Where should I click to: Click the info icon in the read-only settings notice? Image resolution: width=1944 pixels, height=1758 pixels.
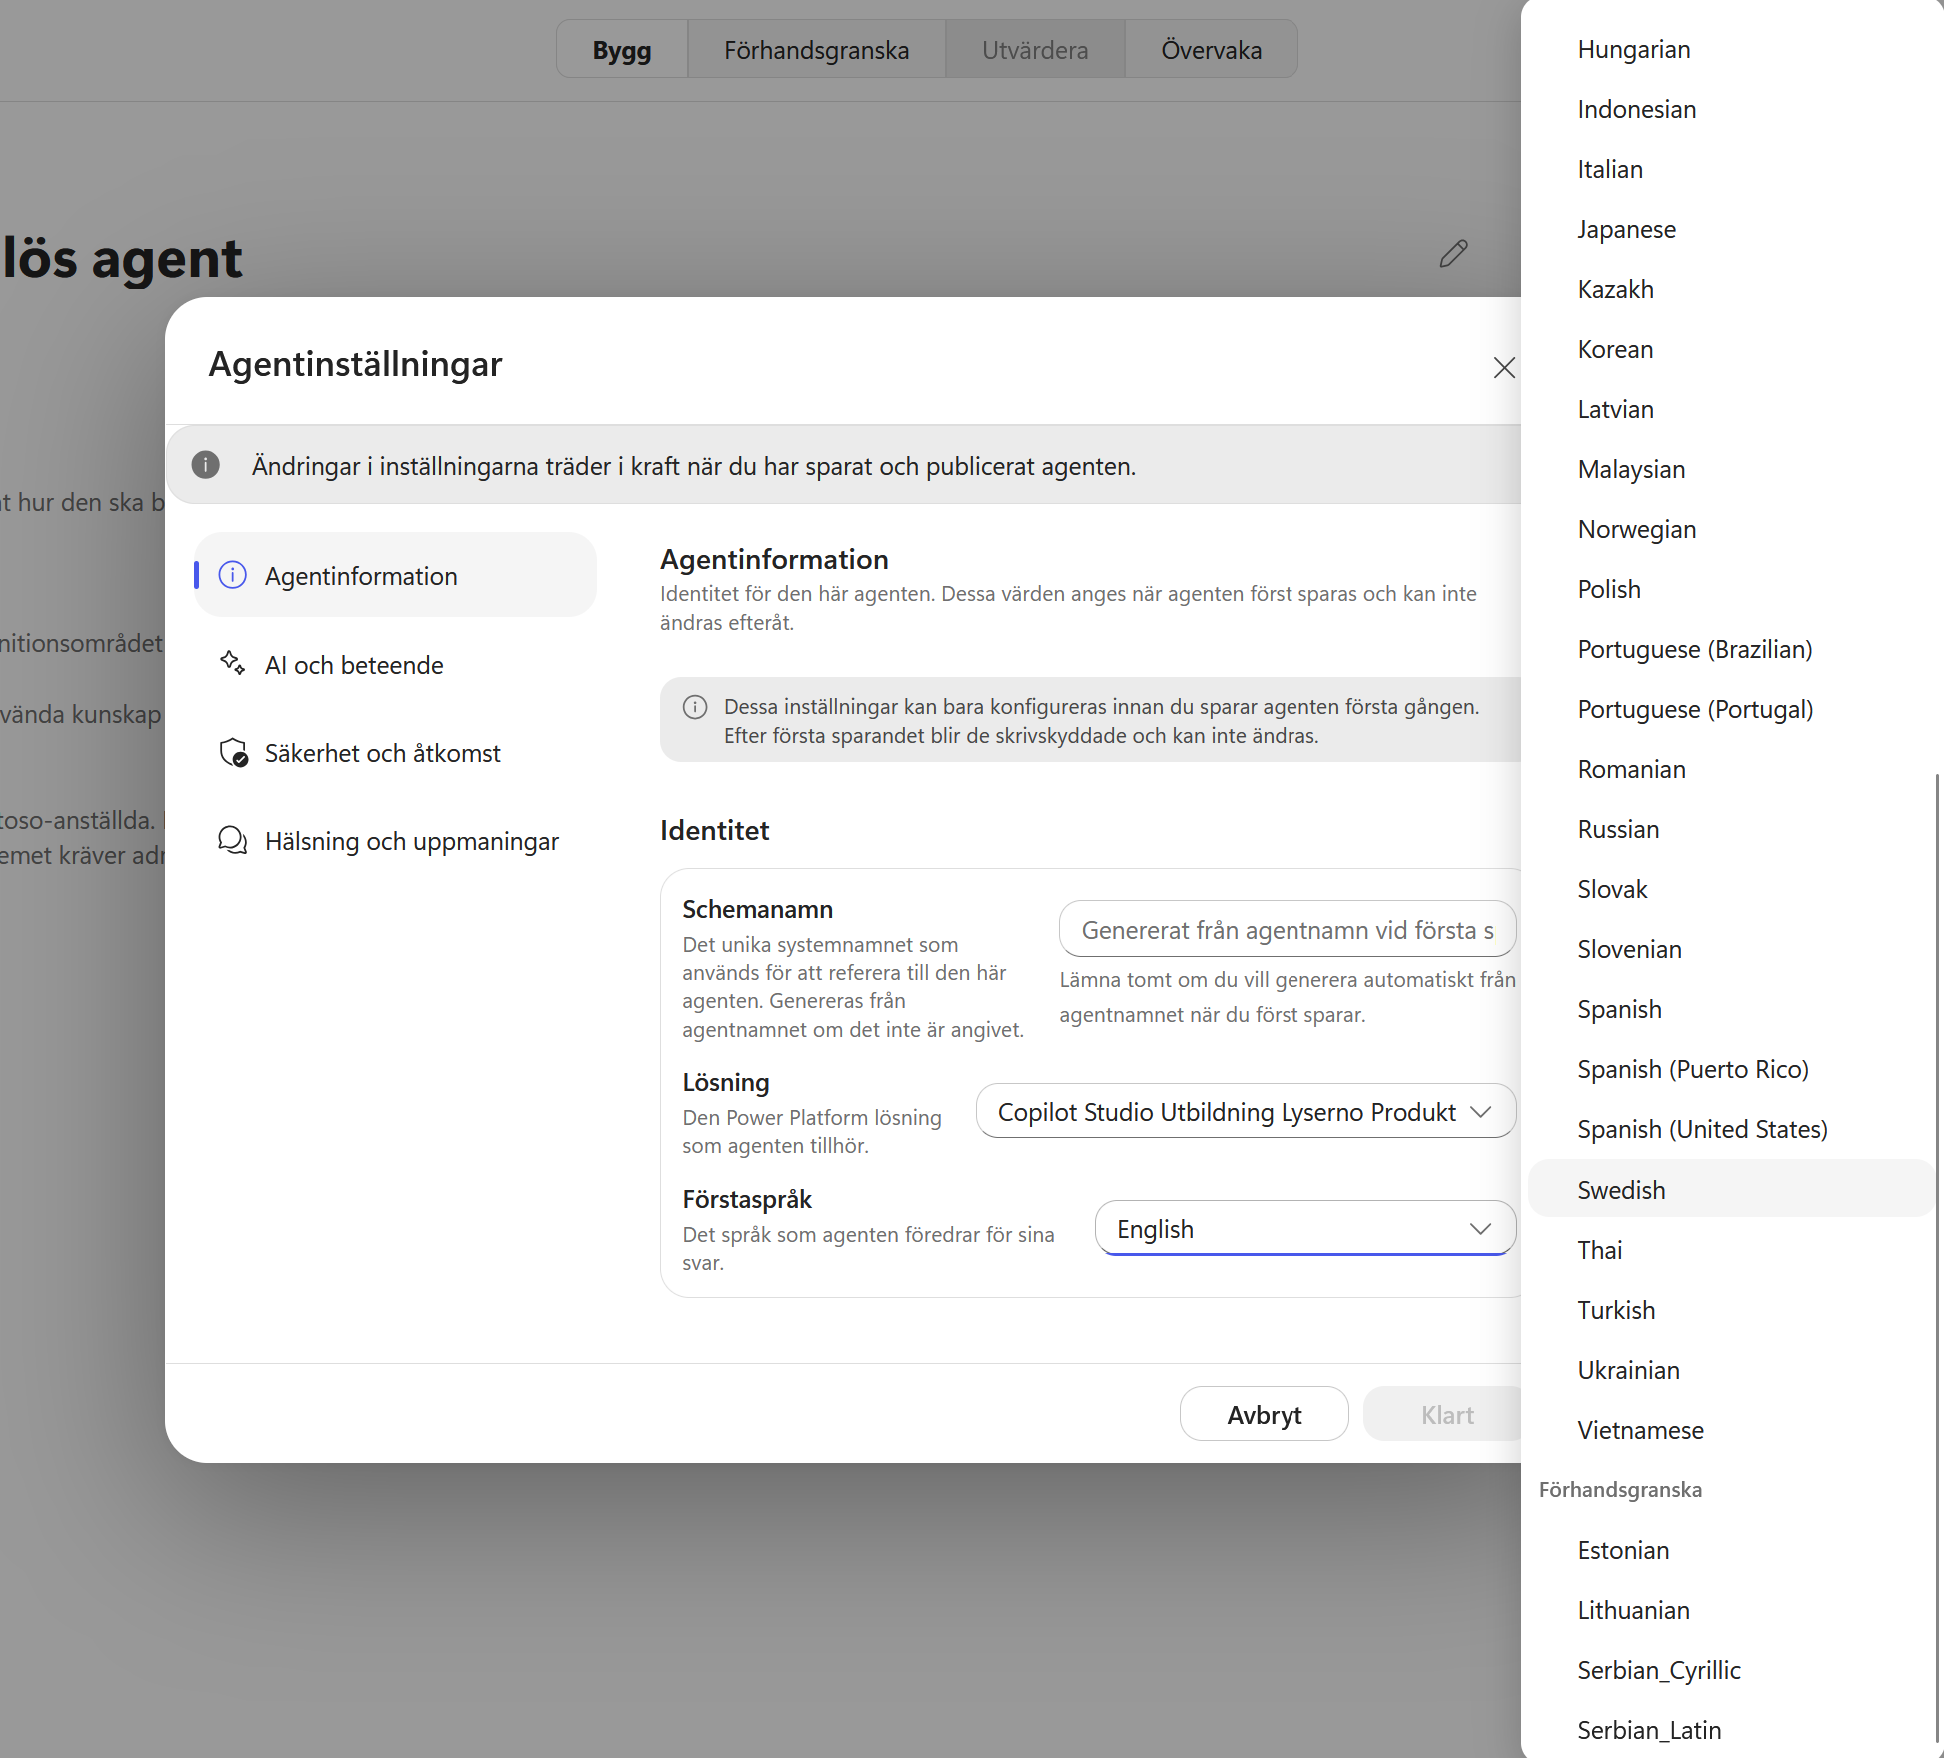coord(695,707)
